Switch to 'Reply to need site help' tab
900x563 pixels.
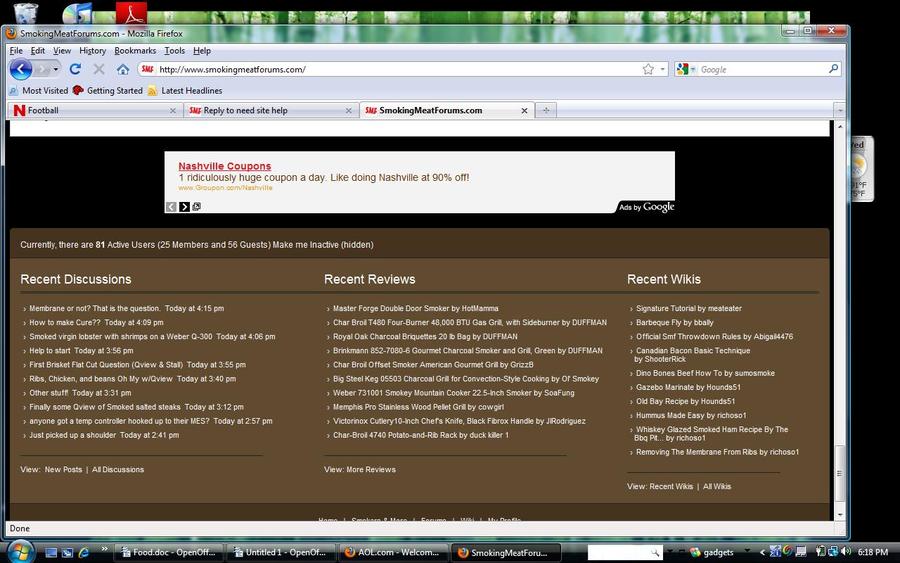pyautogui.click(x=271, y=110)
